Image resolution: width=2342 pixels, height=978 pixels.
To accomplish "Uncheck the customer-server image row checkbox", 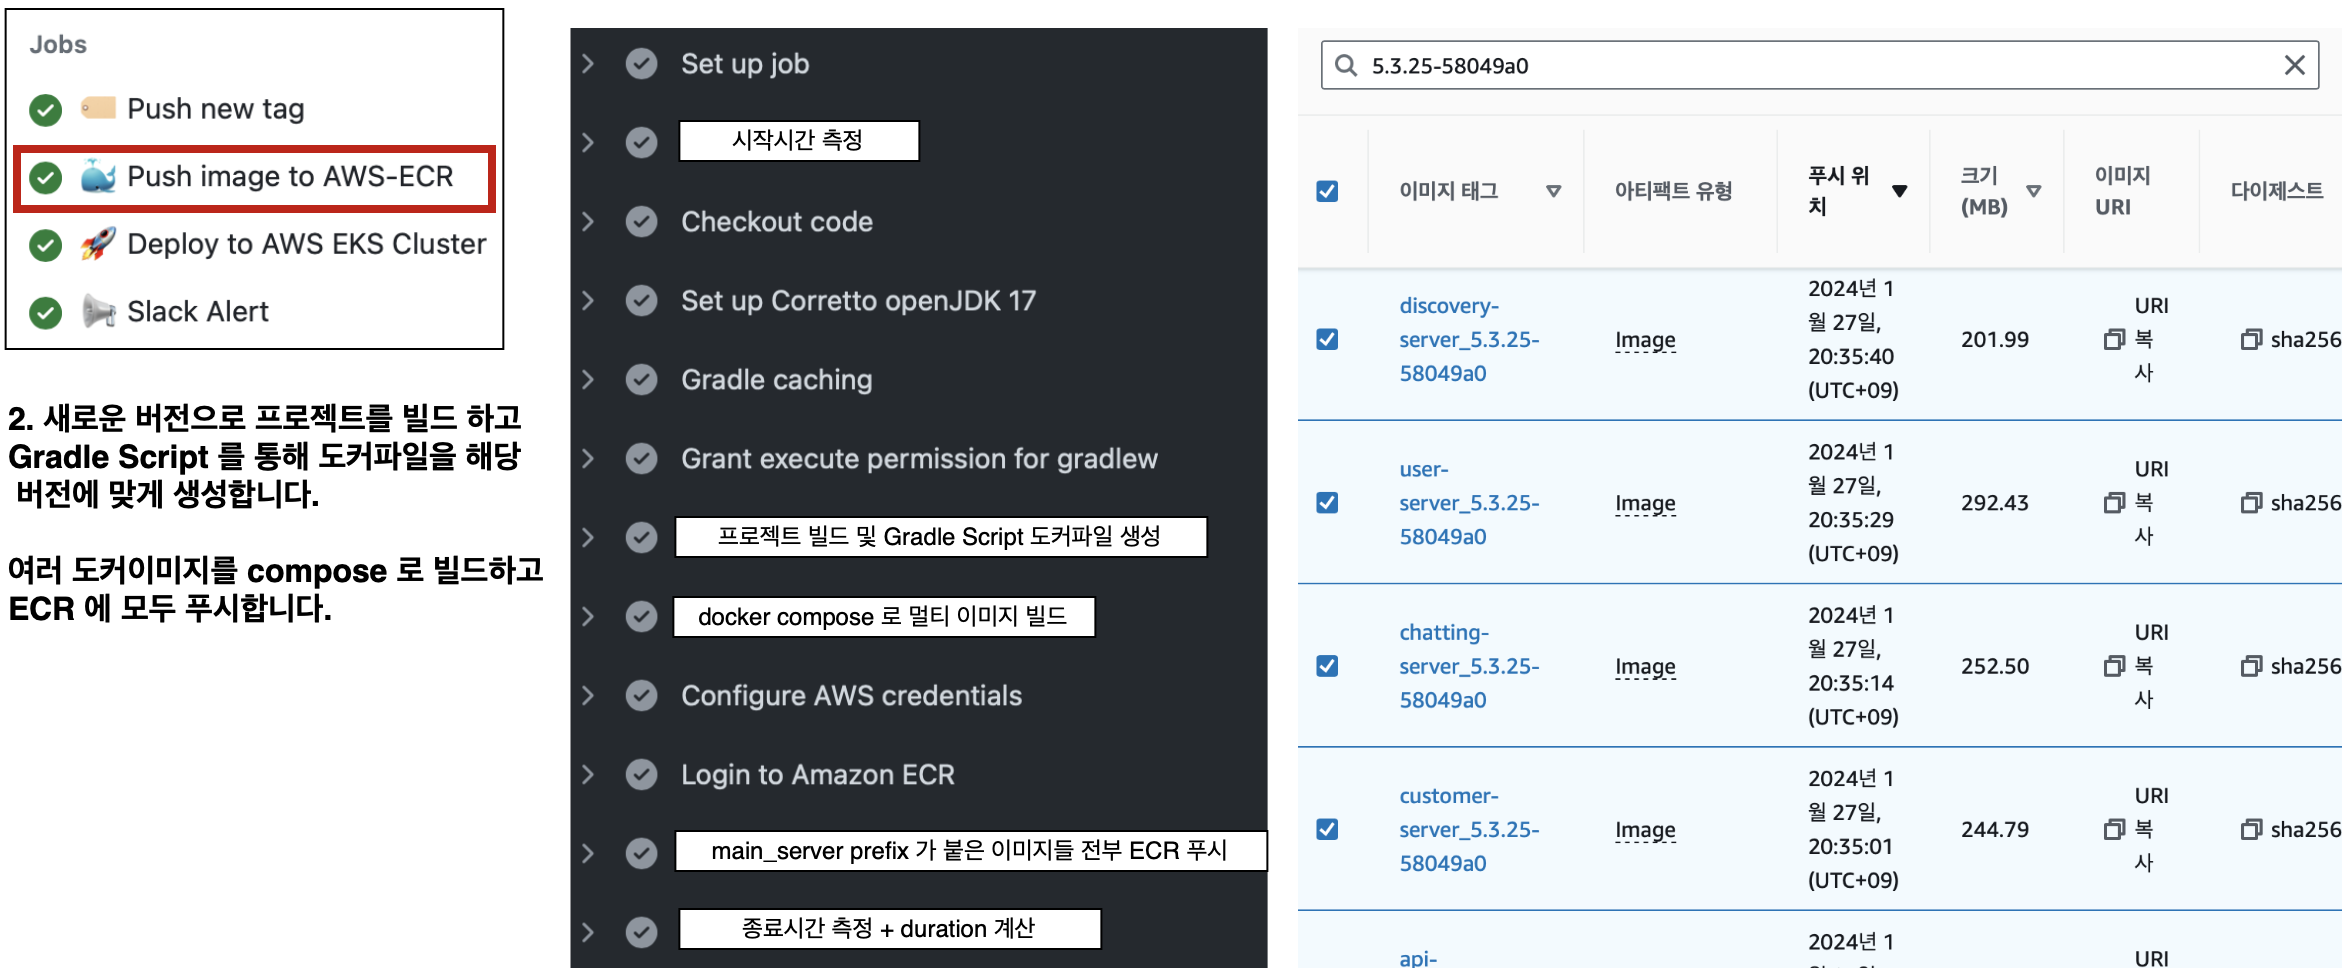I will [1327, 830].
